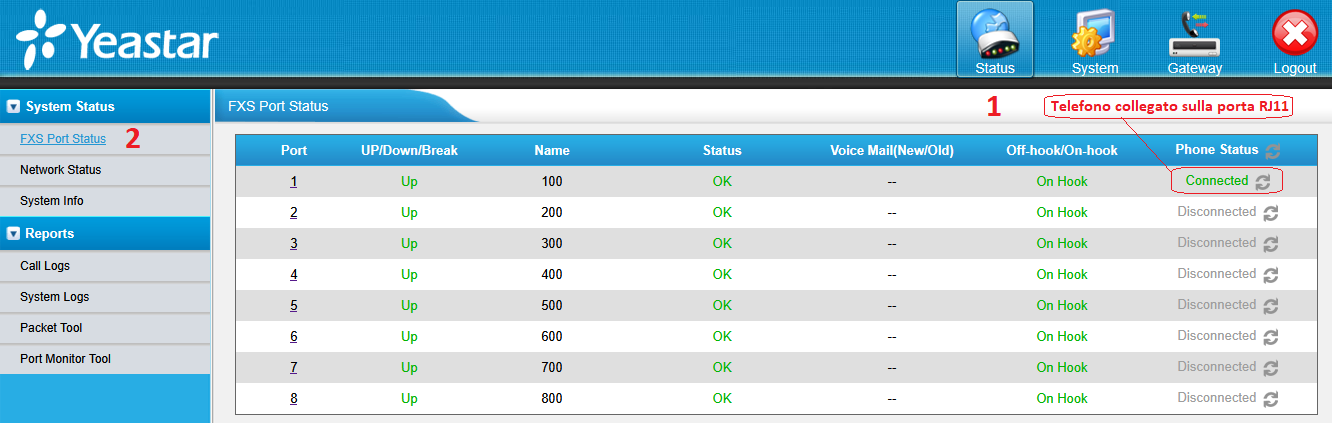Open Call Logs report
The width and height of the screenshot is (1332, 423).
pos(45,266)
